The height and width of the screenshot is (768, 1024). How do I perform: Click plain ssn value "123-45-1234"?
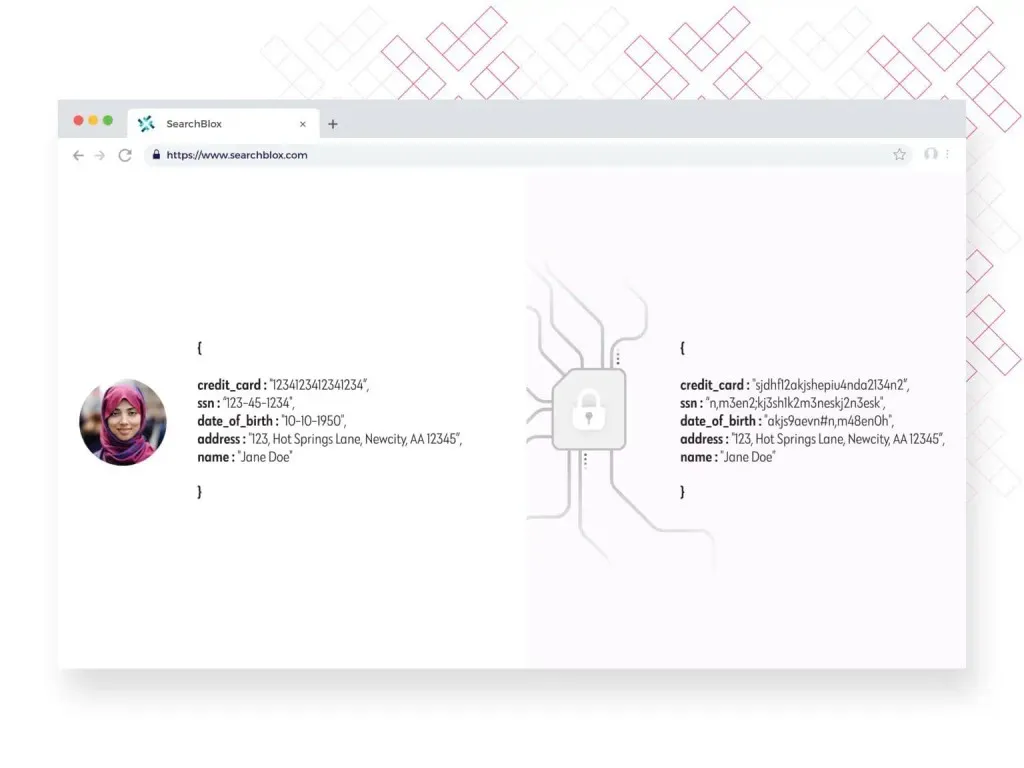[x=258, y=403]
